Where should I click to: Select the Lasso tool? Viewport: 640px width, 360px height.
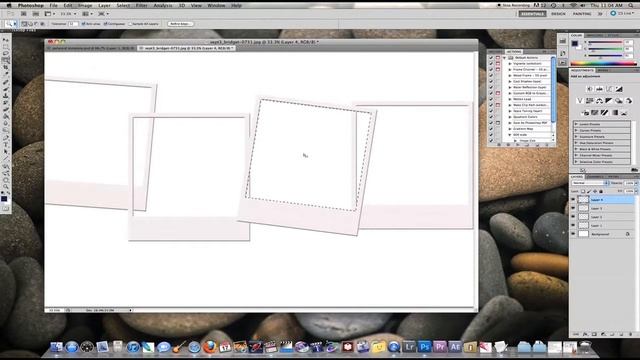point(6,54)
